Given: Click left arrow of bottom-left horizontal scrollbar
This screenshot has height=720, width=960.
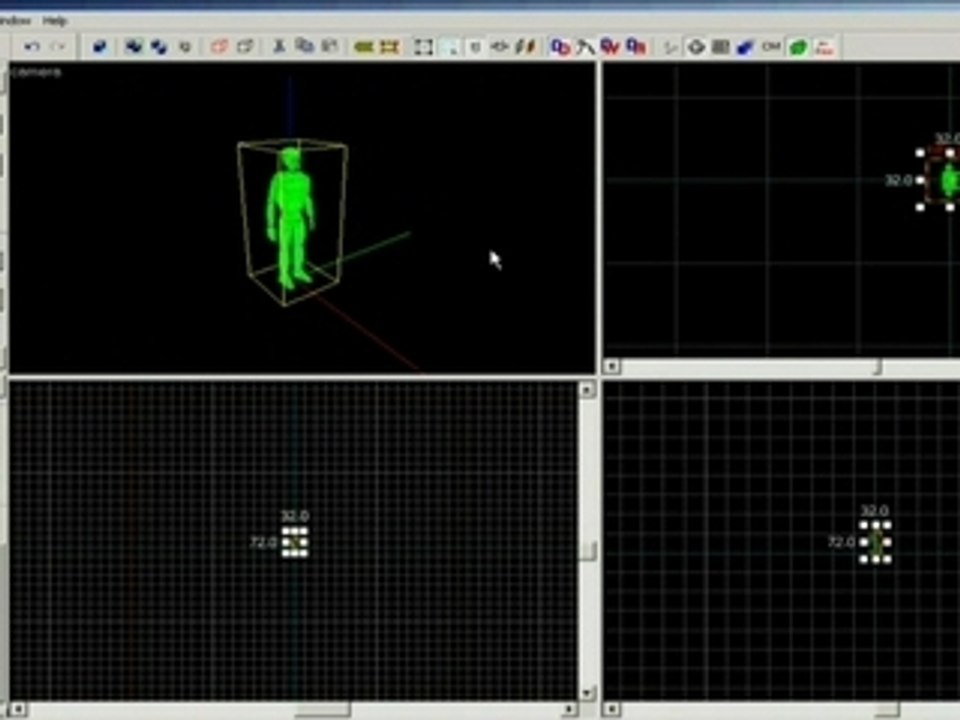Looking at the screenshot, I should tap(18, 709).
